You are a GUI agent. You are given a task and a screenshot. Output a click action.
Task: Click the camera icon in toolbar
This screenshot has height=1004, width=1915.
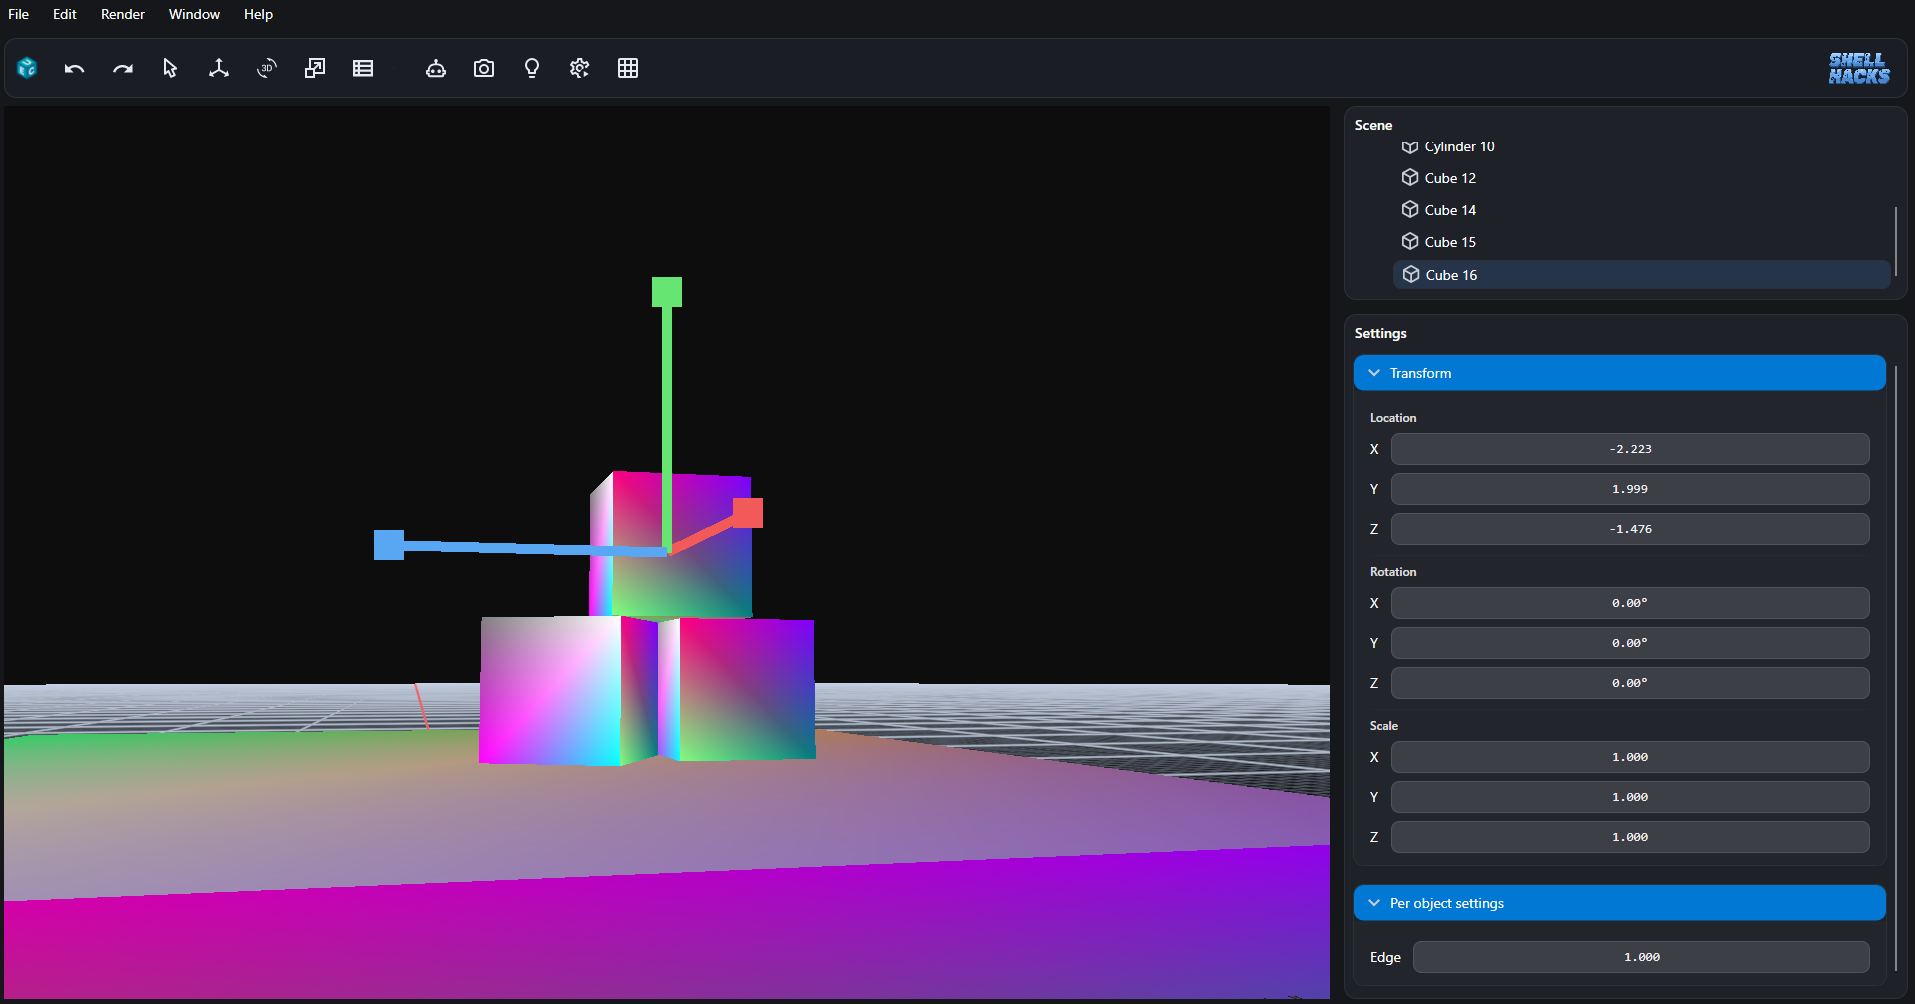pyautogui.click(x=483, y=68)
